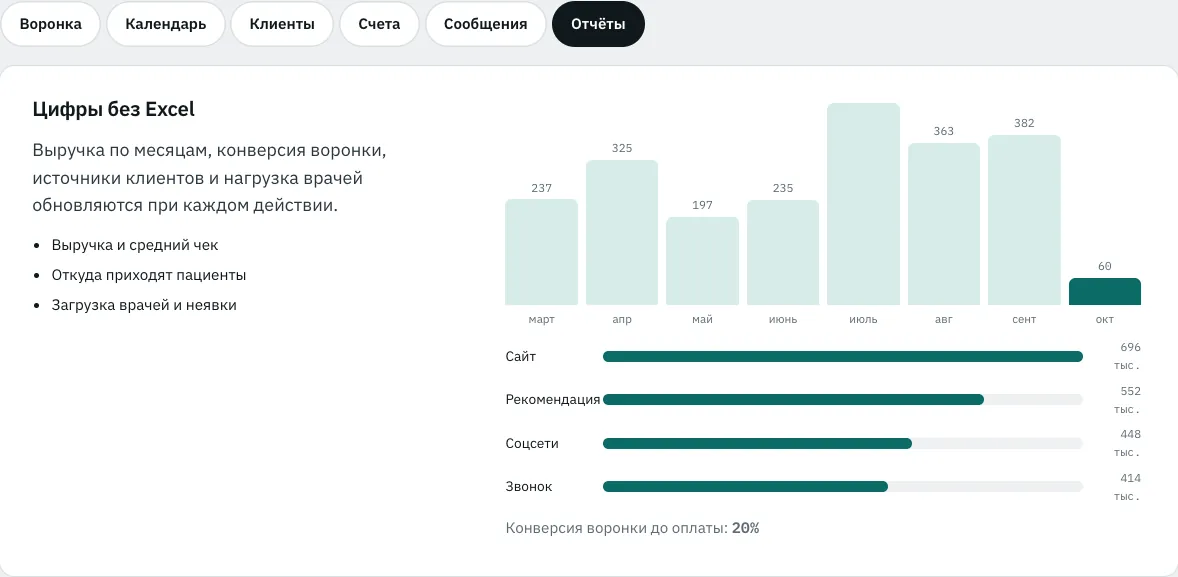Open the Сообщения tab
Viewport: 1178px width, 577px height.
(x=485, y=24)
